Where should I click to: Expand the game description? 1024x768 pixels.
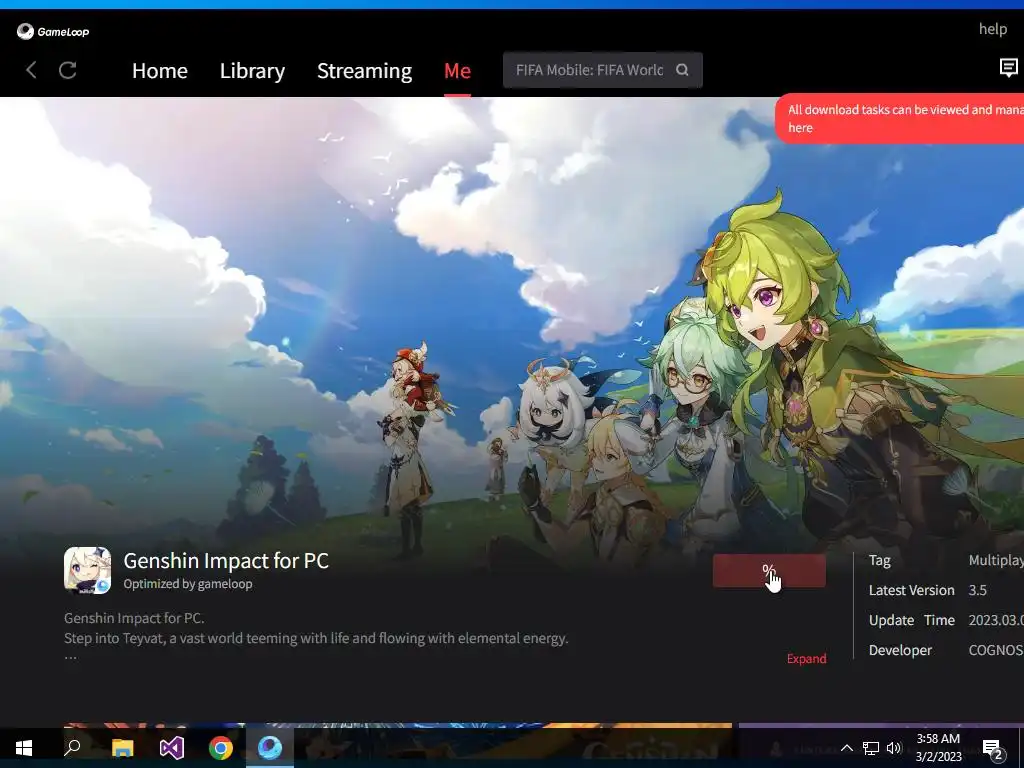(x=806, y=658)
